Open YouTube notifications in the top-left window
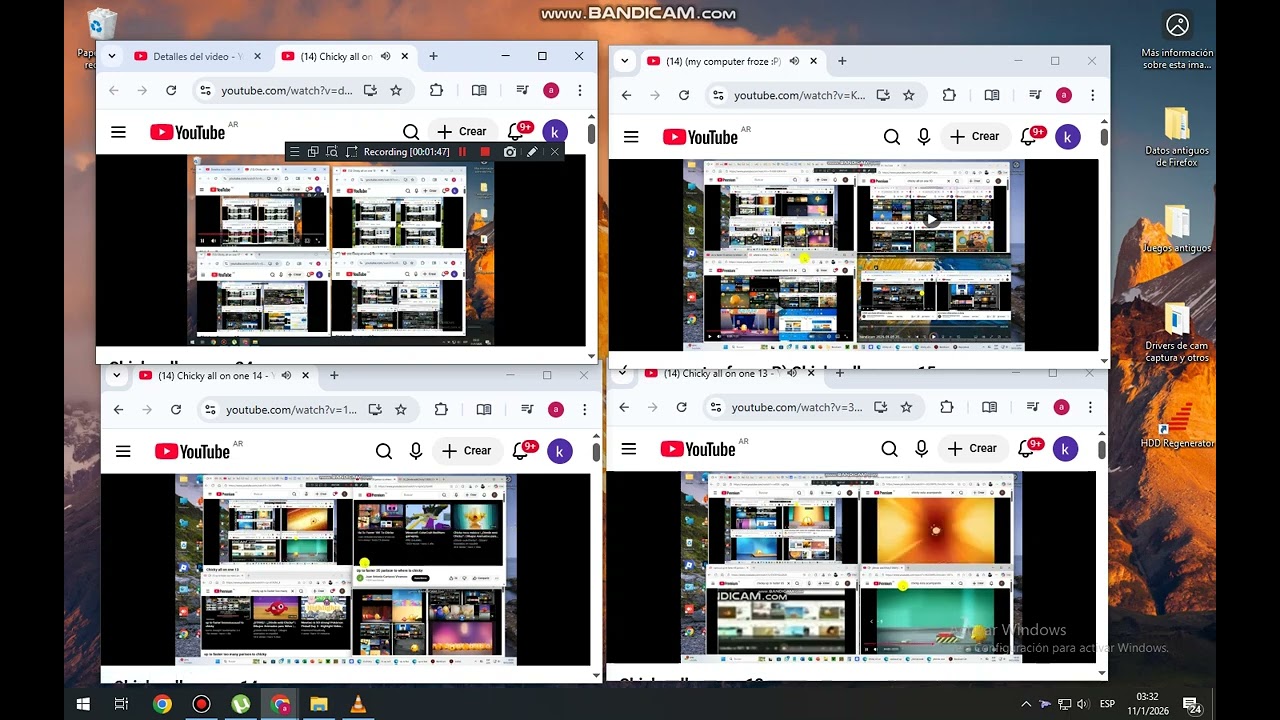Viewport: 1280px width, 720px height. point(516,132)
